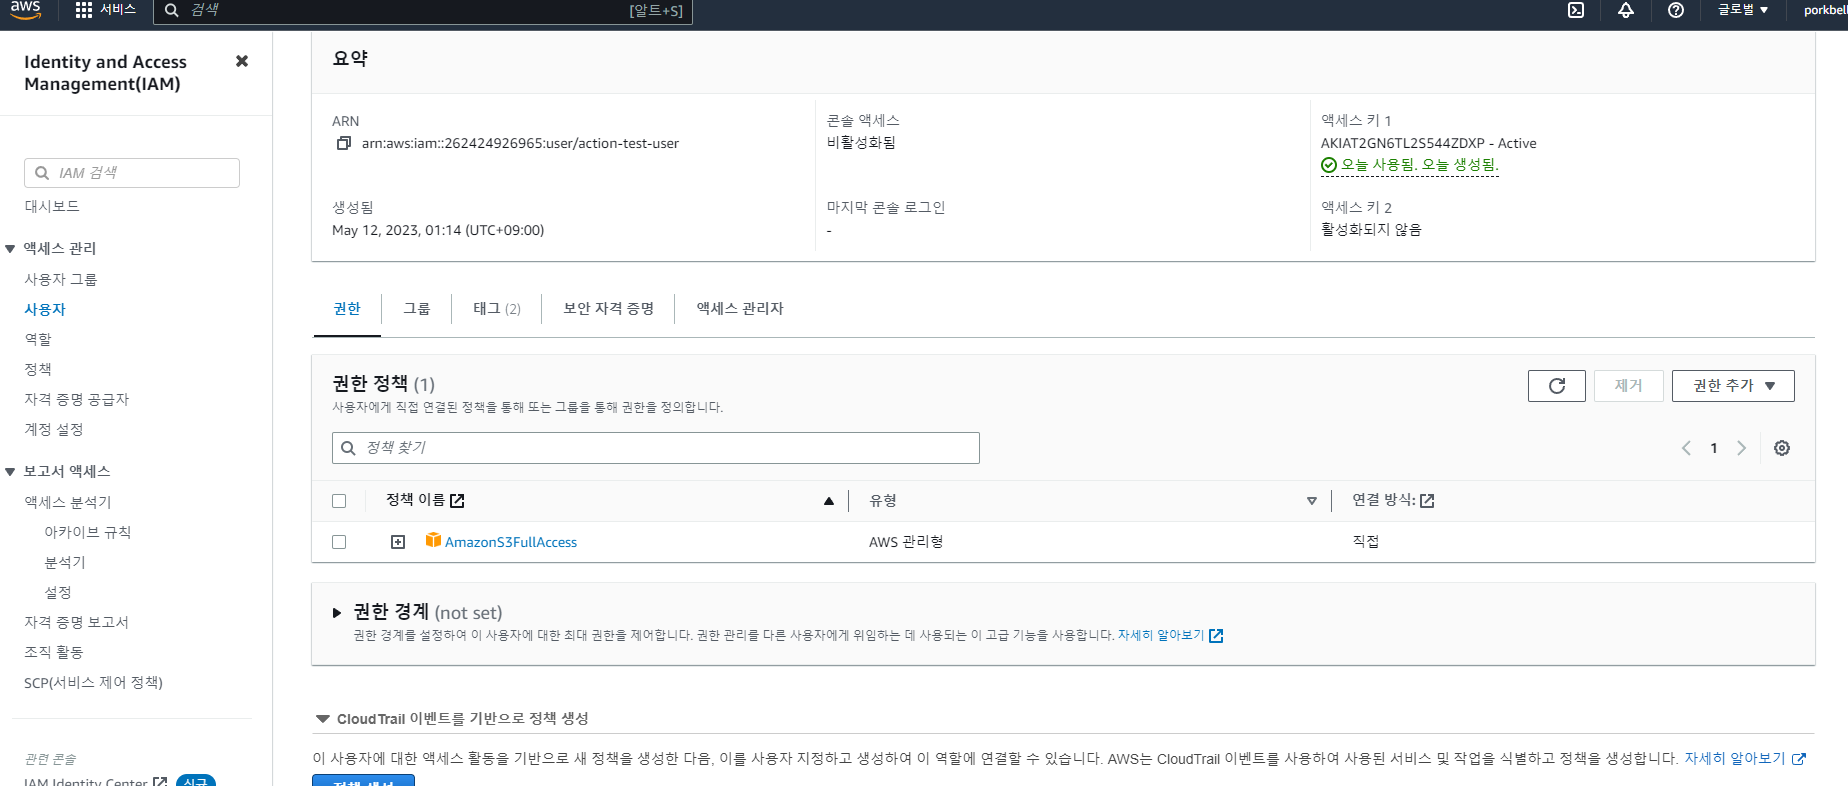This screenshot has height=786, width=1848.
Task: Click learn more link for permission boundary
Action: [1161, 636]
